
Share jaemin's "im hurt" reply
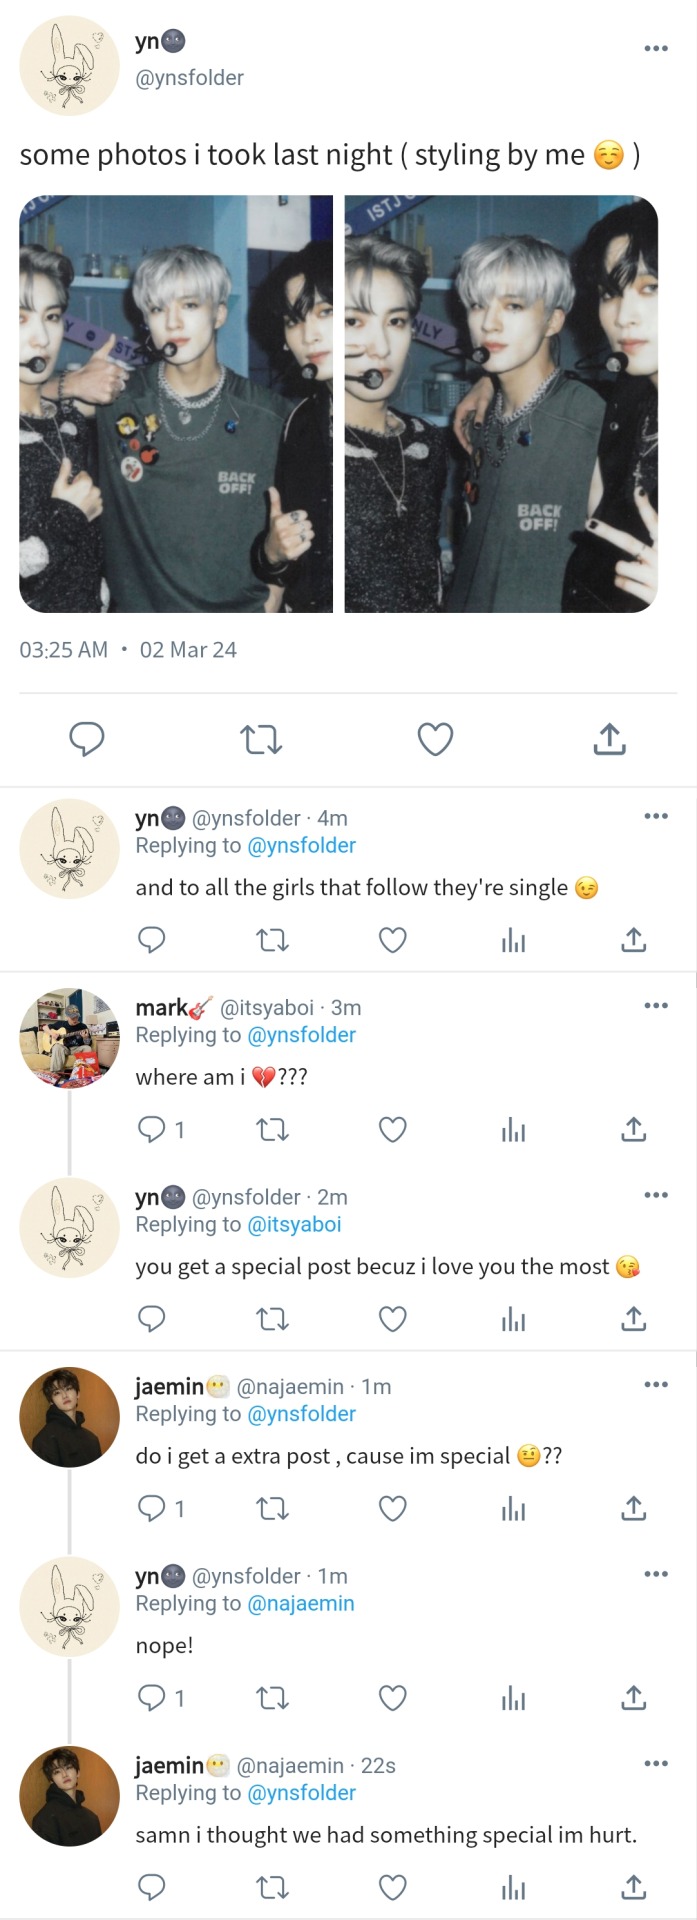pyautogui.click(x=634, y=1888)
